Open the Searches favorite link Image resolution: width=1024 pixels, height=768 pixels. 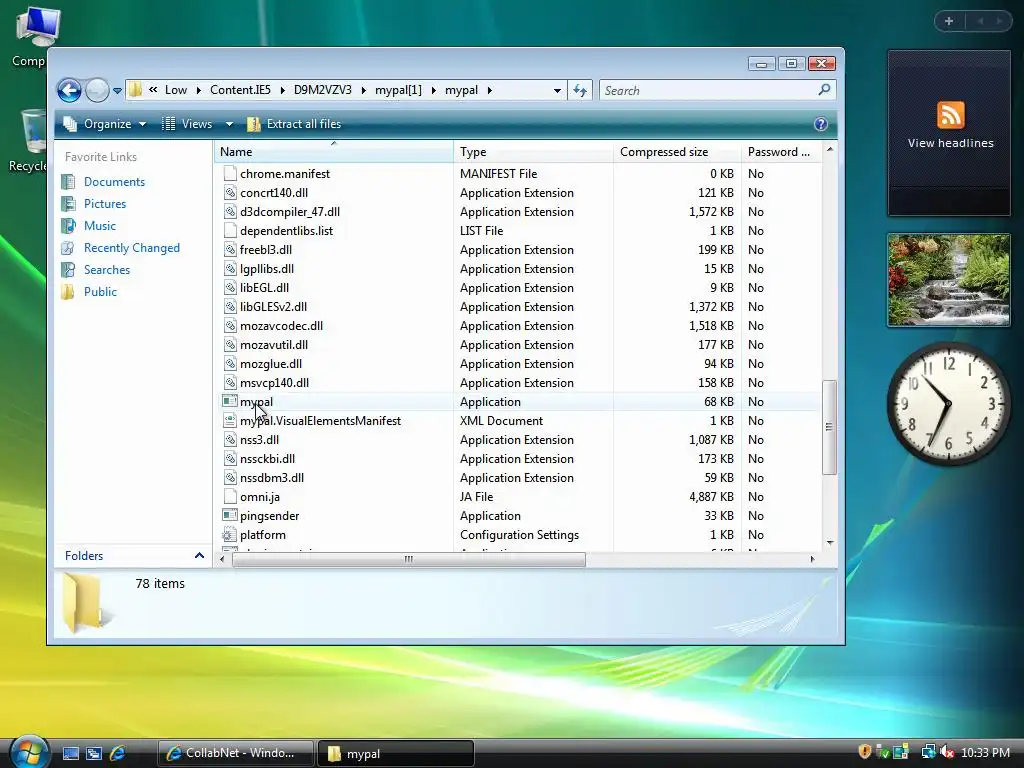tap(106, 270)
